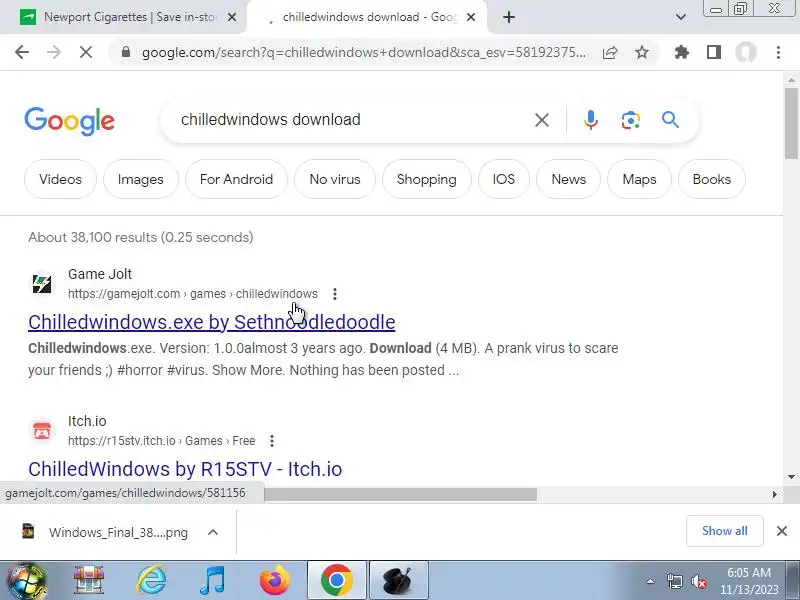View site information lock icon
Viewport: 800px width, 600px height.
click(x=126, y=52)
